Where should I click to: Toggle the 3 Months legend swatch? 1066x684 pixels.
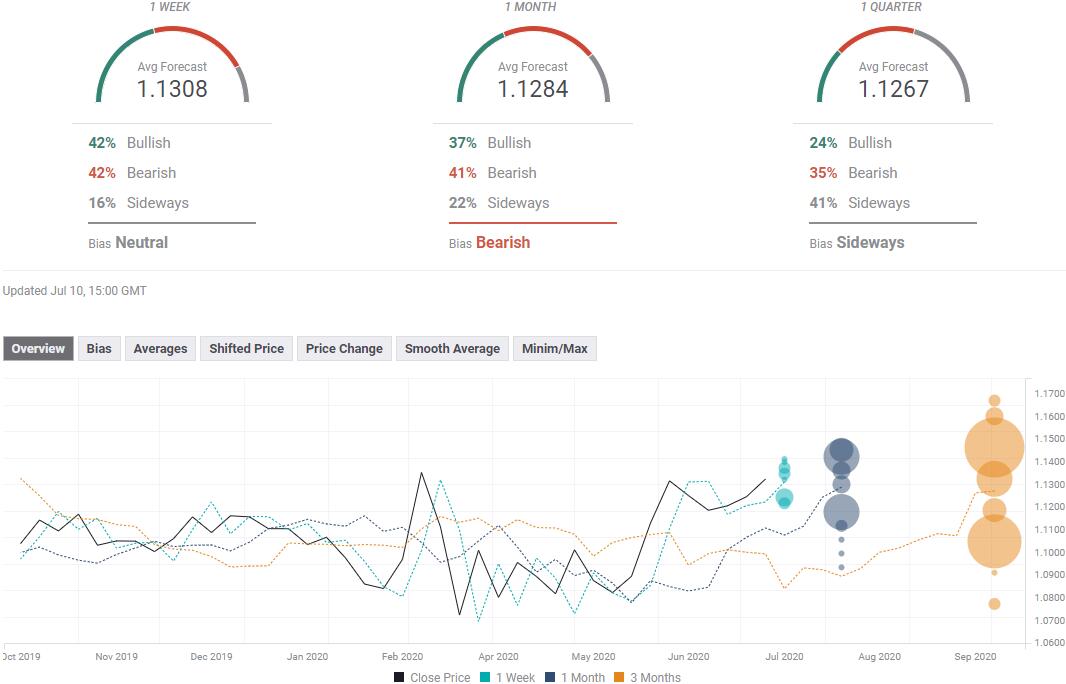click(619, 677)
